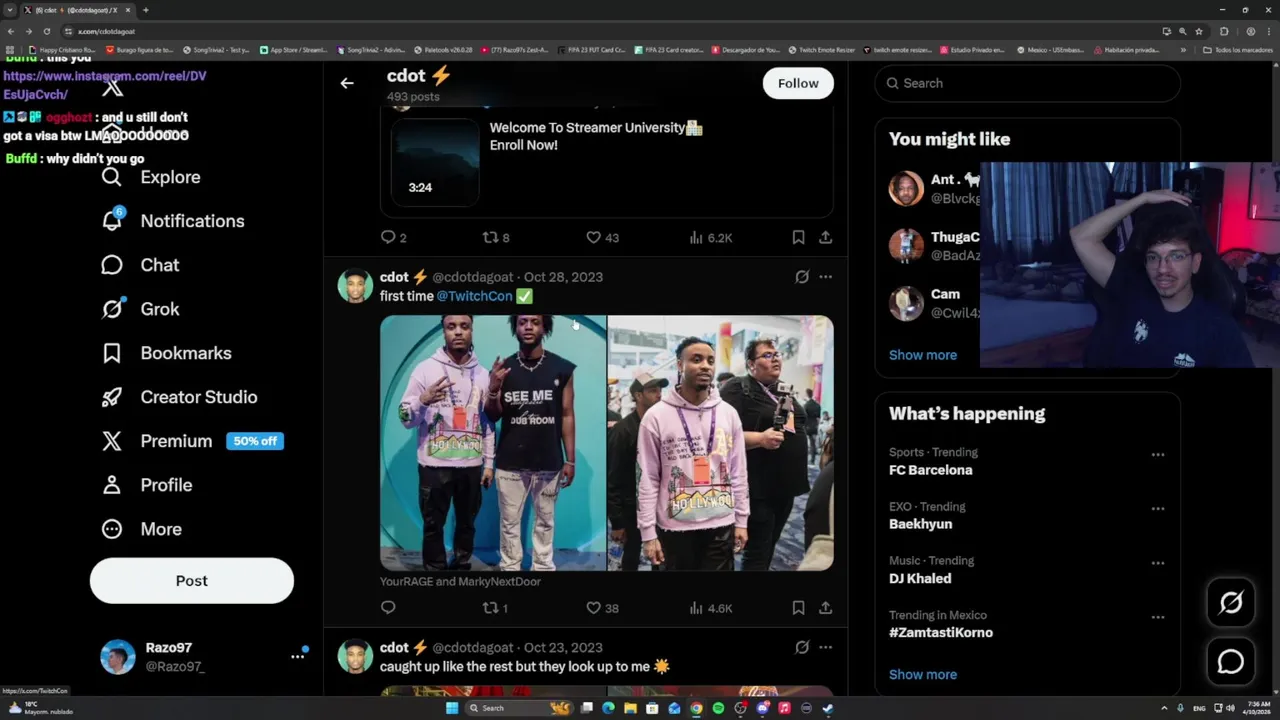The image size is (1280, 720).
Task: Share the Streamer University post
Action: point(825,237)
